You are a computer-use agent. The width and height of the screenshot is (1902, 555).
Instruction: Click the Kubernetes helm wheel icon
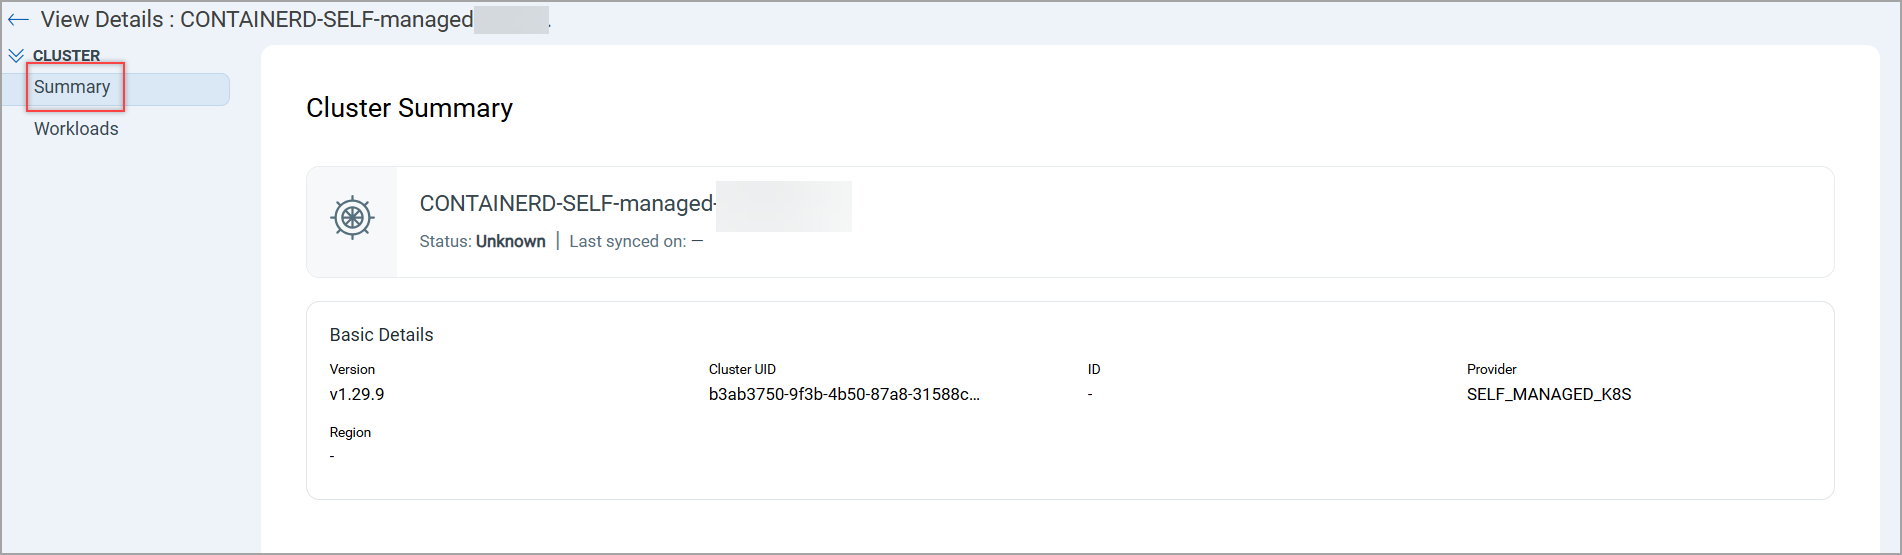[x=352, y=218]
